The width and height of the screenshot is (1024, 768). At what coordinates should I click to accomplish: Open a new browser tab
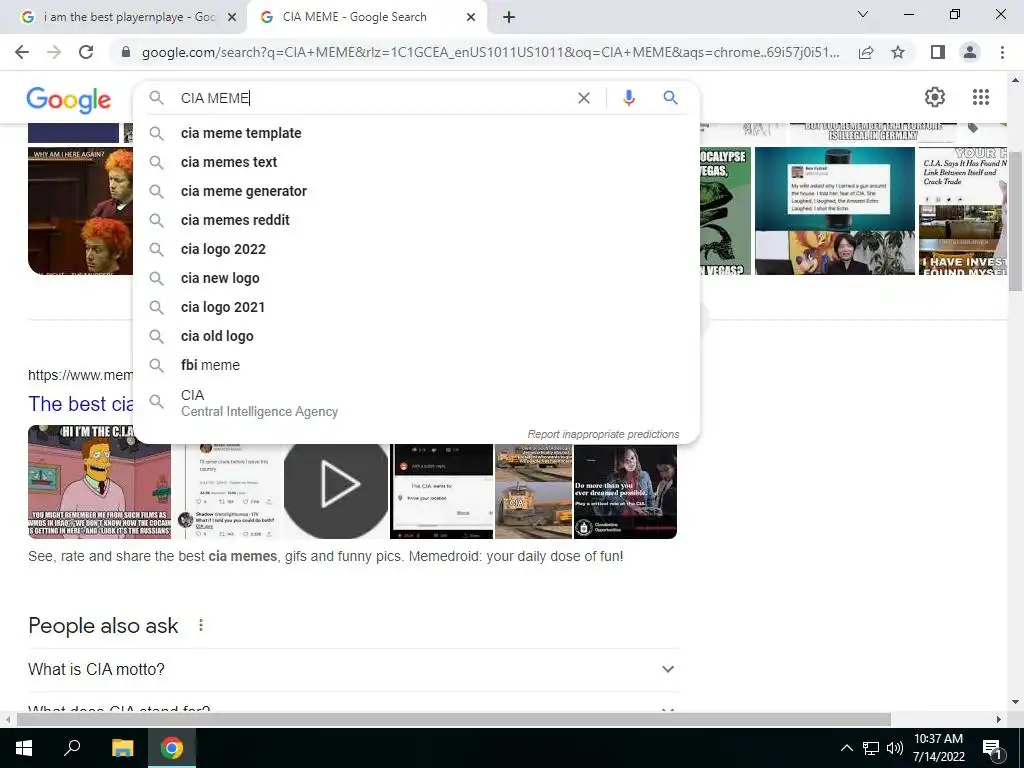coord(509,17)
